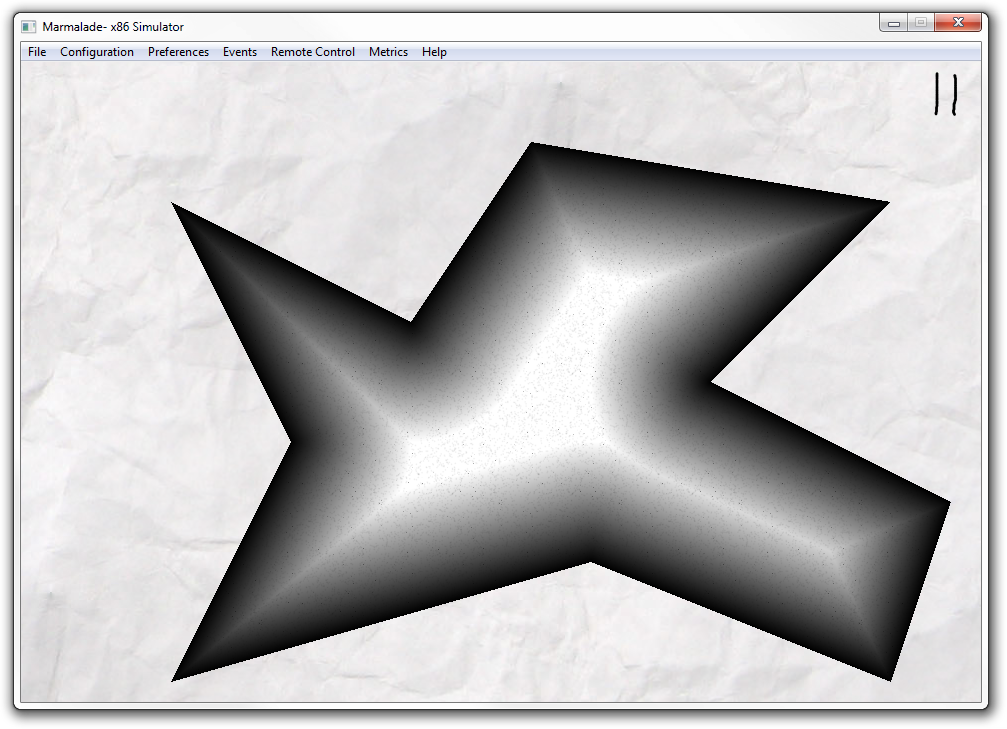The height and width of the screenshot is (729, 1007).
Task: Open the Metrics menu
Action: (x=388, y=52)
